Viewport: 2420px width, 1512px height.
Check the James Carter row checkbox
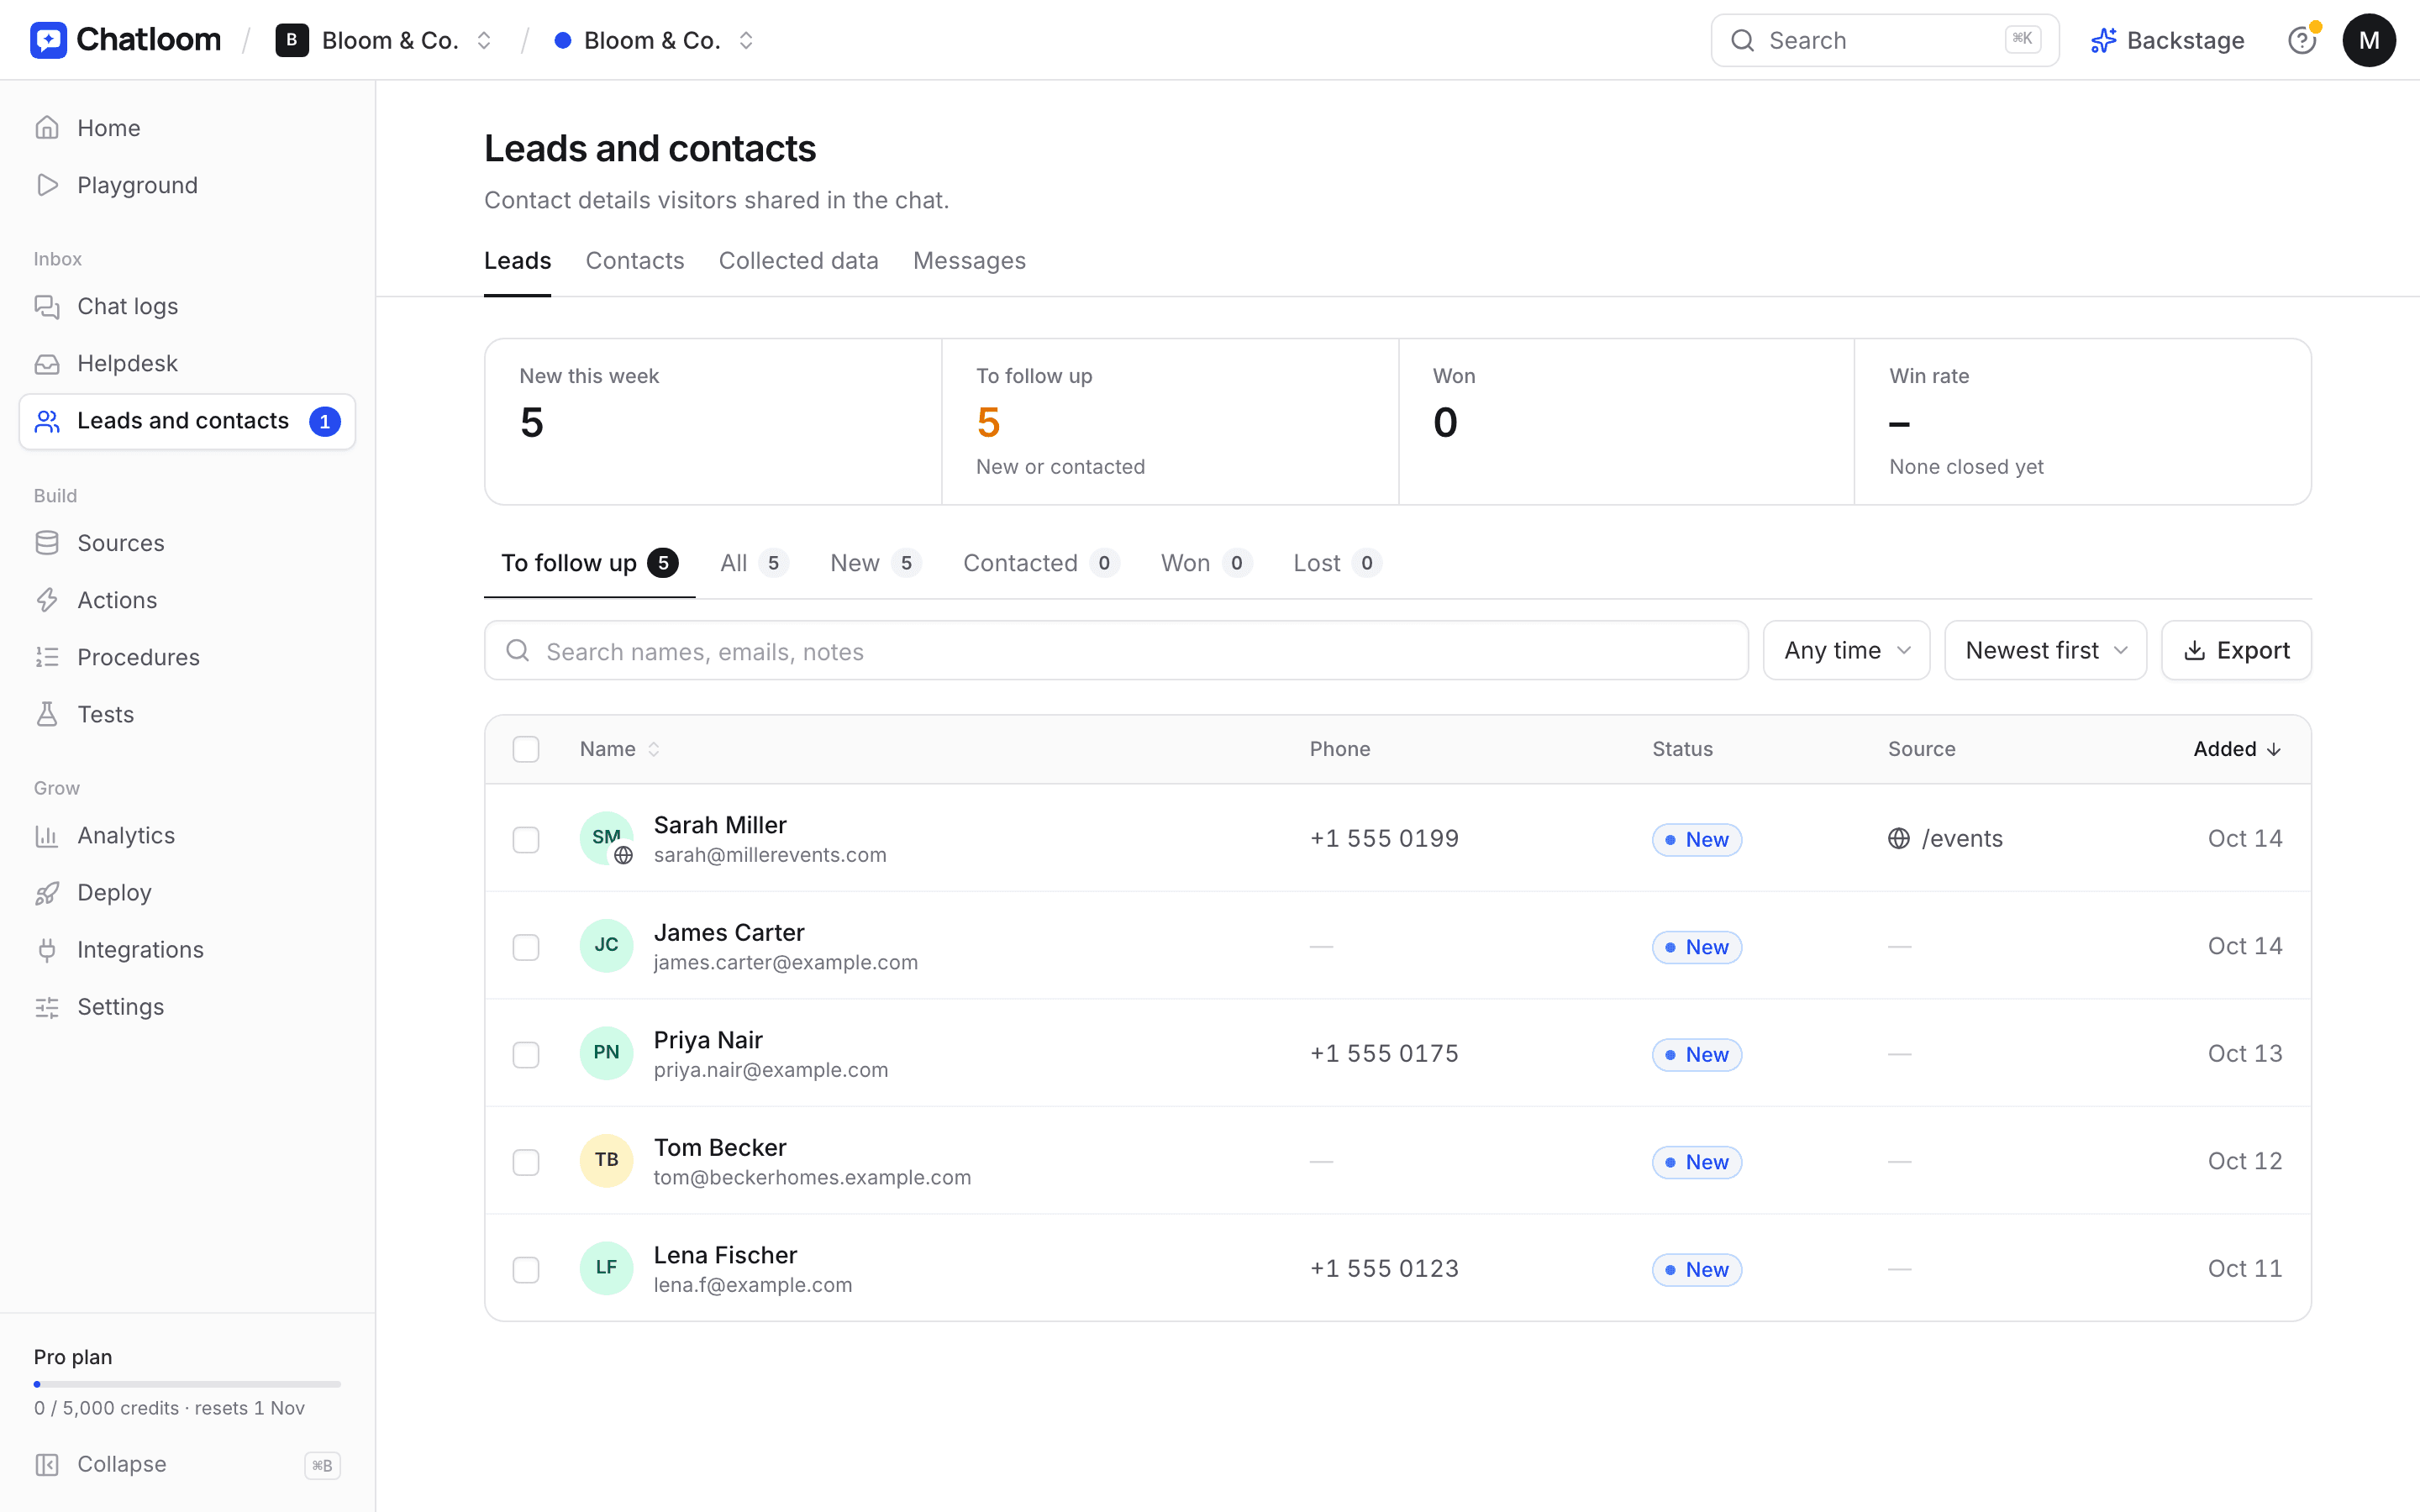(526, 947)
